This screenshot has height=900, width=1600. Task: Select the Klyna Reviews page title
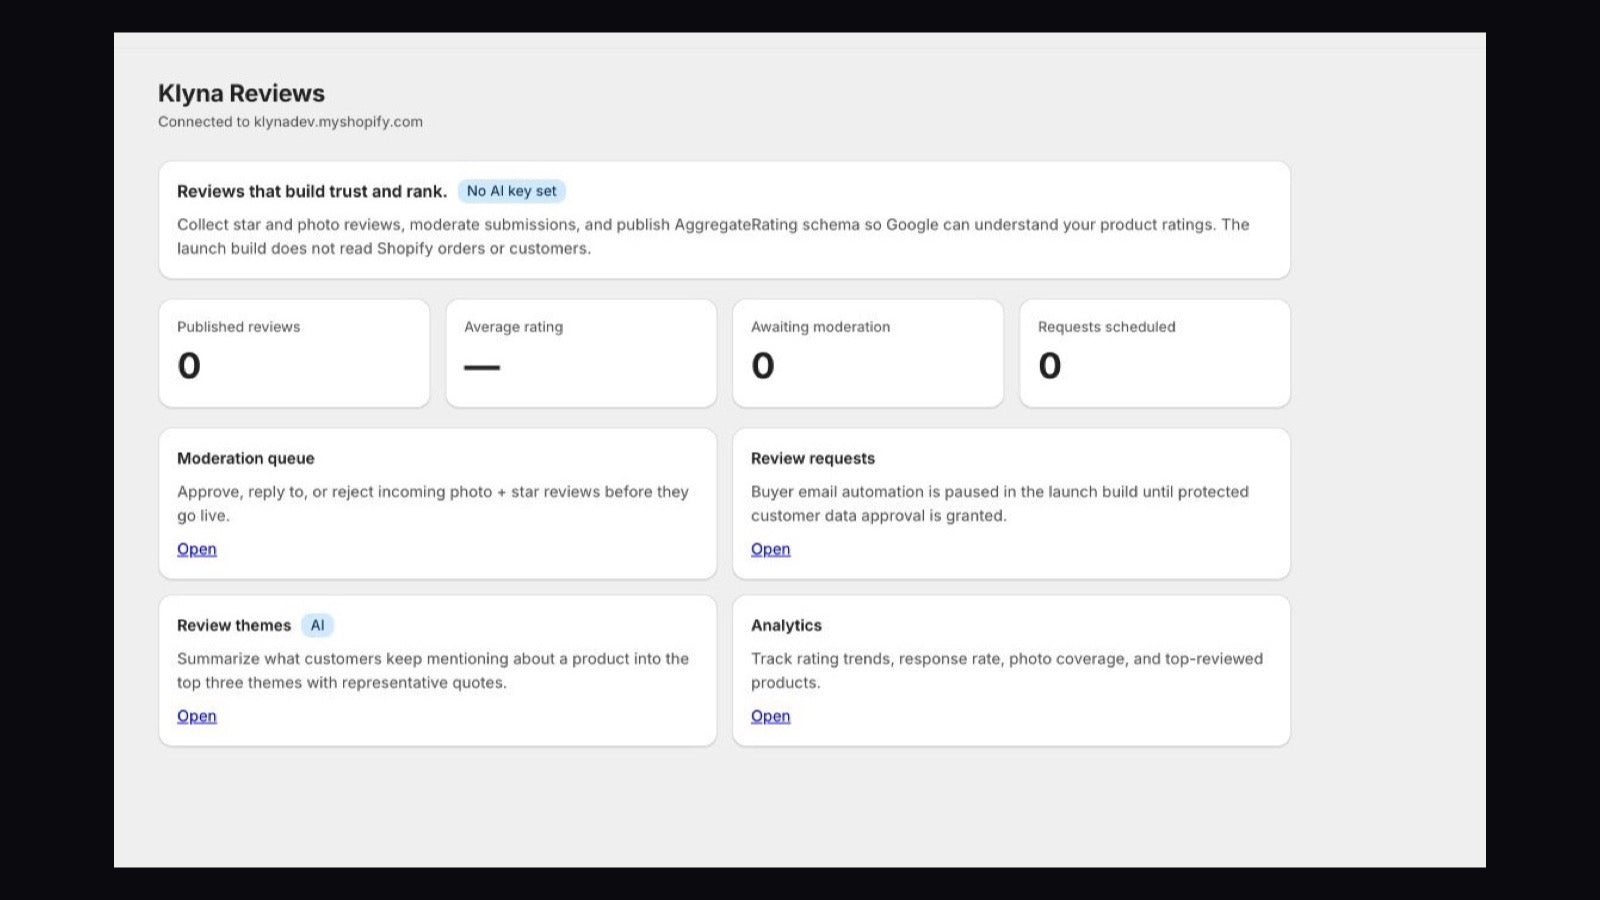(x=241, y=93)
